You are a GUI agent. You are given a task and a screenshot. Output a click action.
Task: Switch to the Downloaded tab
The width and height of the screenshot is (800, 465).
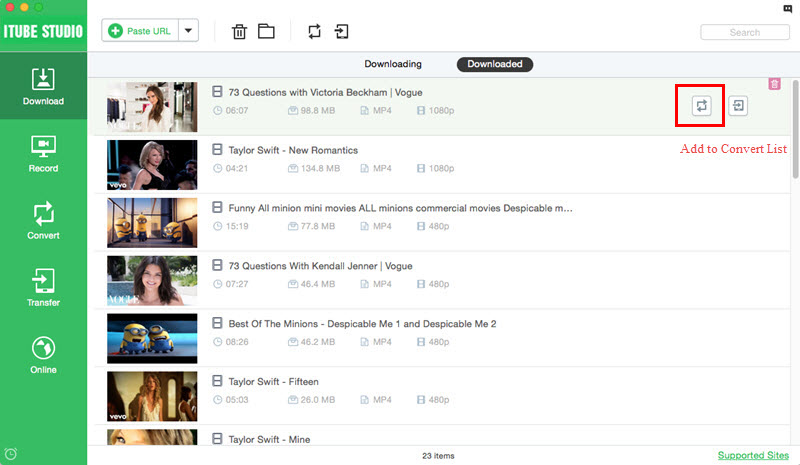[x=495, y=64]
